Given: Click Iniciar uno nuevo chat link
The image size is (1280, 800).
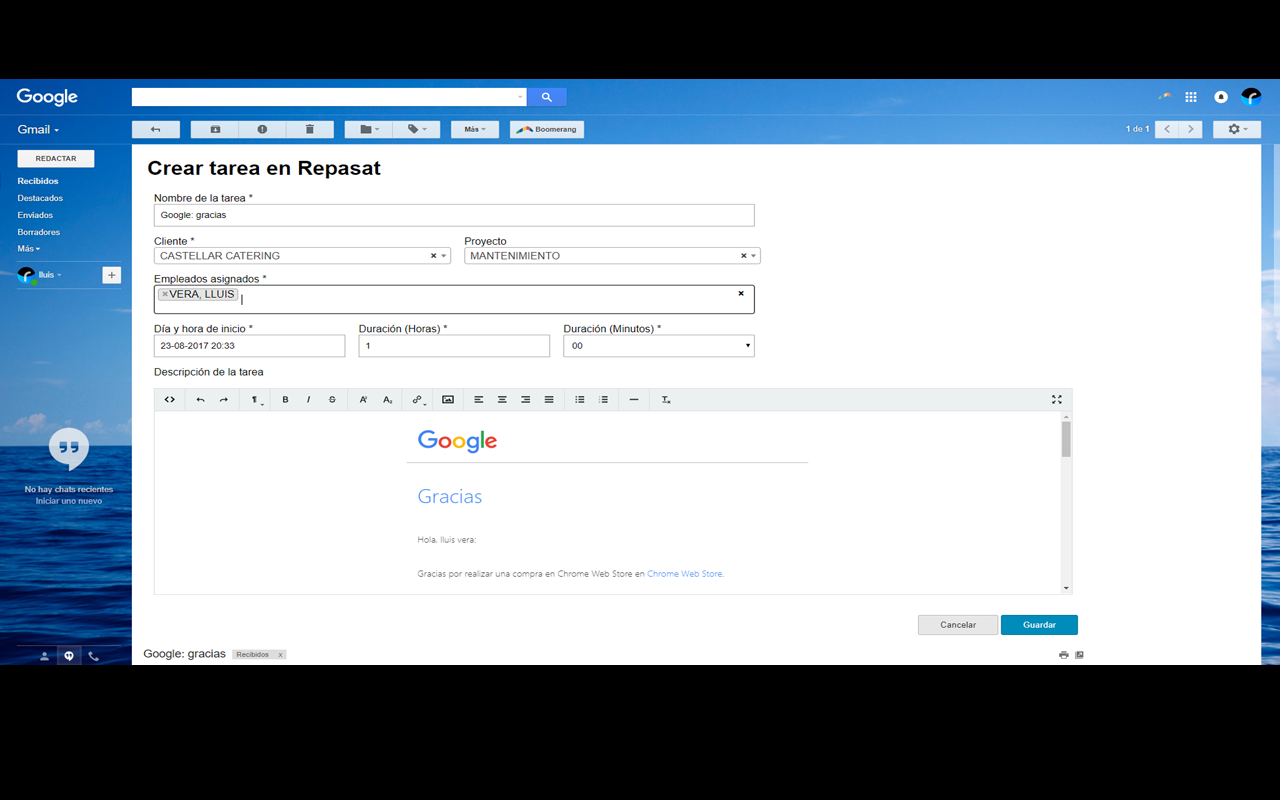Looking at the screenshot, I should (x=69, y=501).
